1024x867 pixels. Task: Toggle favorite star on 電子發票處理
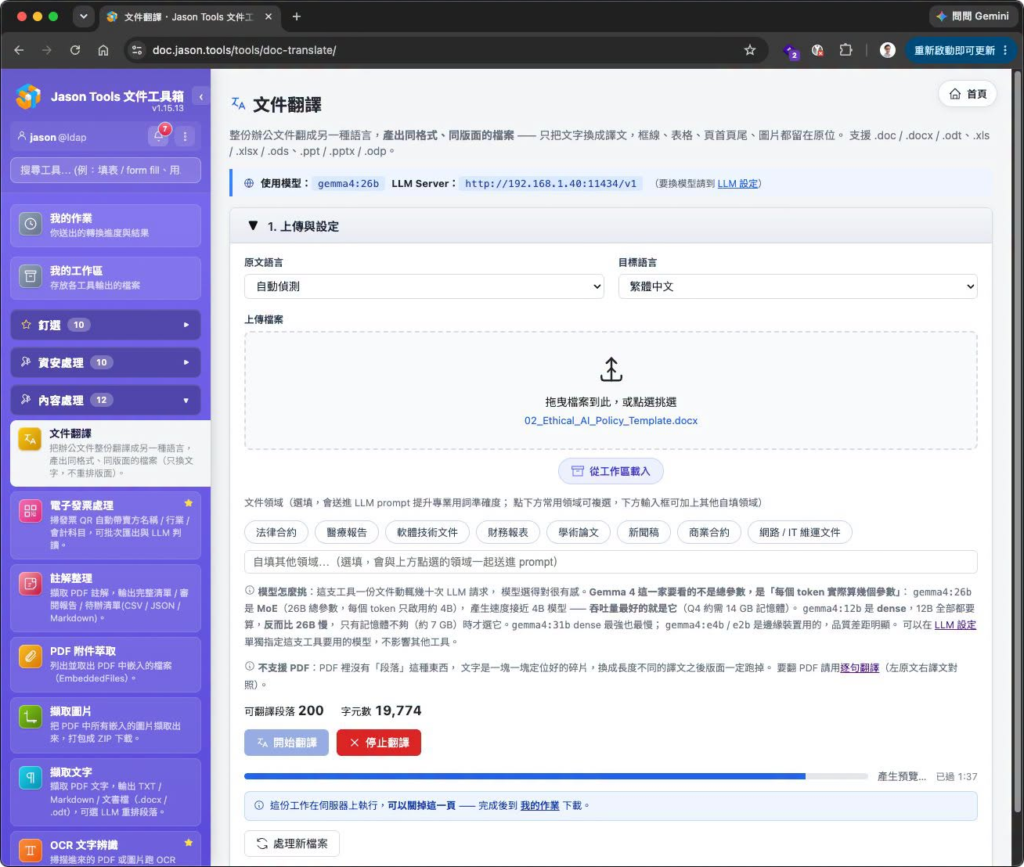click(188, 503)
